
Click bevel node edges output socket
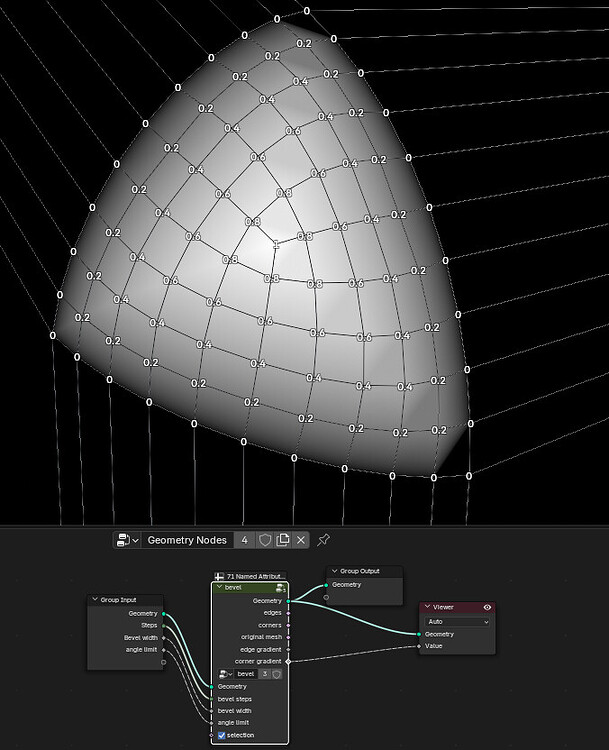coord(288,613)
